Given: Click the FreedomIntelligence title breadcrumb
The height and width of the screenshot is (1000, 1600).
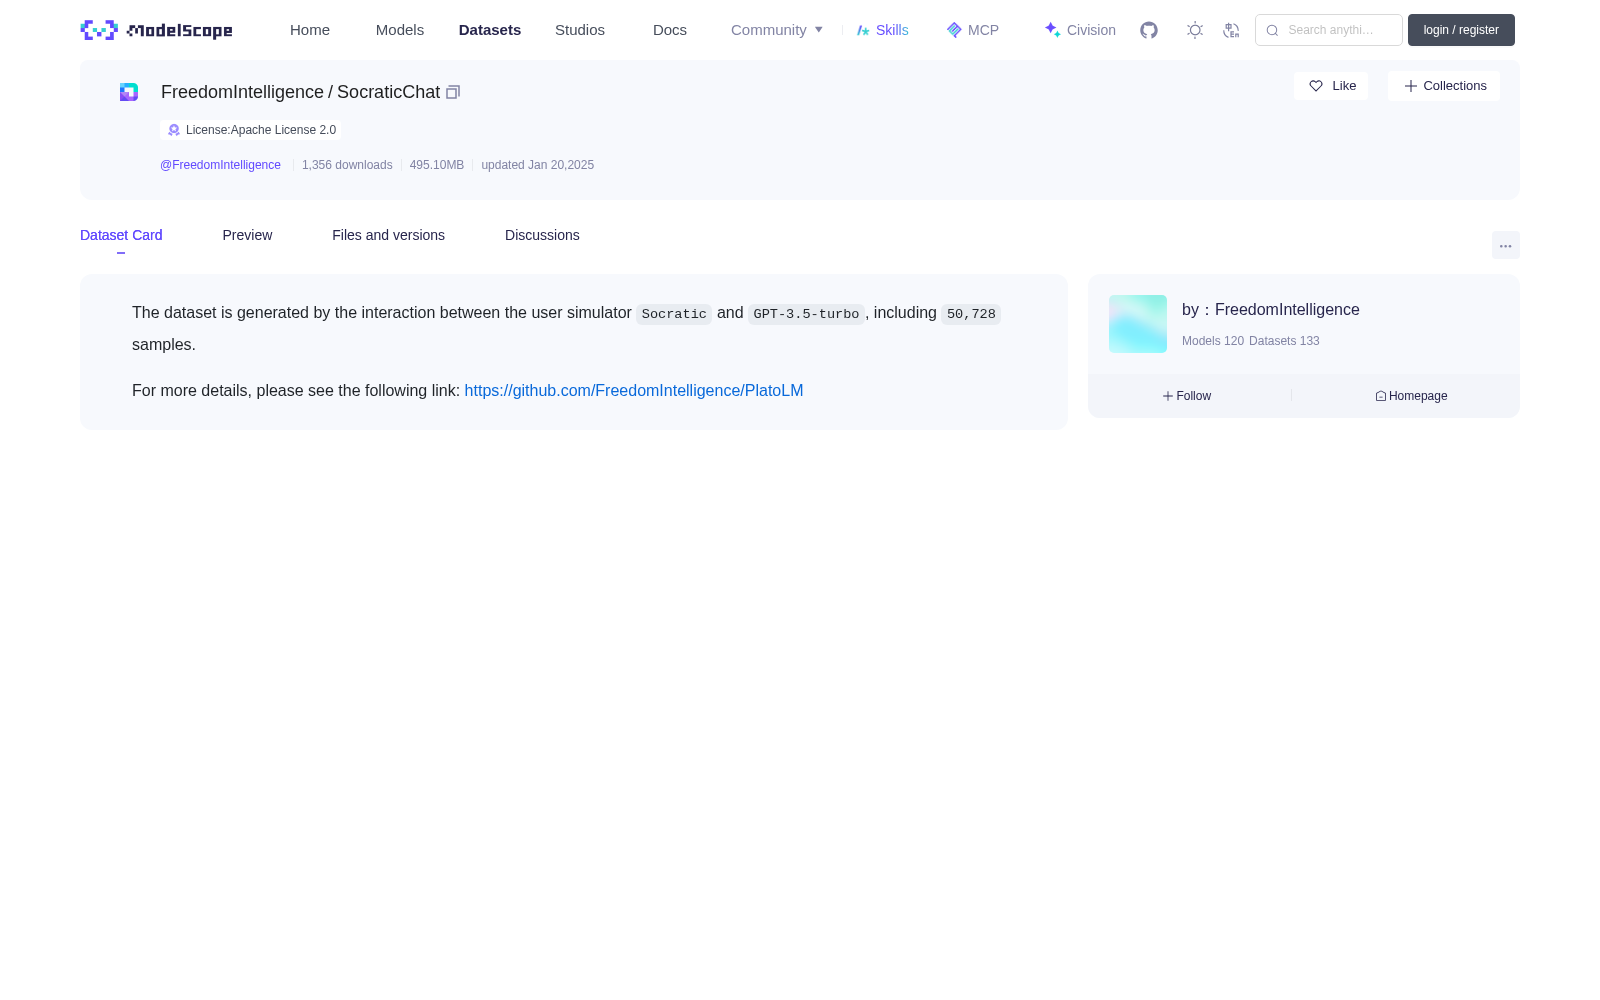Looking at the screenshot, I should coord(242,92).
